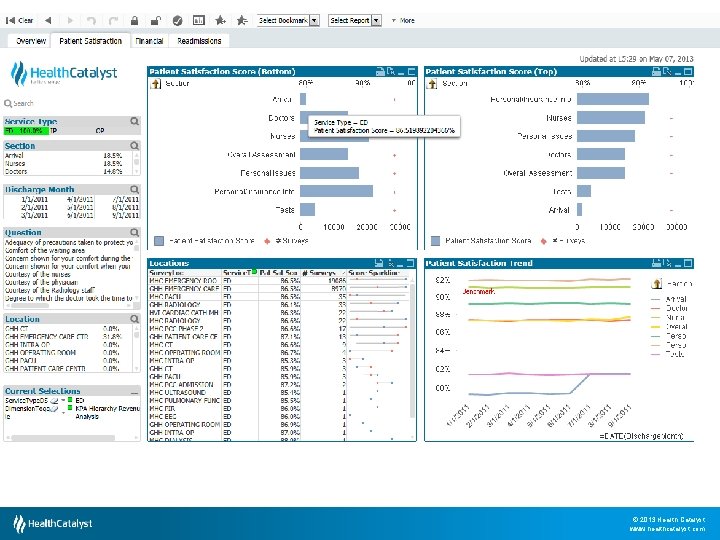Go back one selection step
This screenshot has height=540, width=720.
click(48, 20)
